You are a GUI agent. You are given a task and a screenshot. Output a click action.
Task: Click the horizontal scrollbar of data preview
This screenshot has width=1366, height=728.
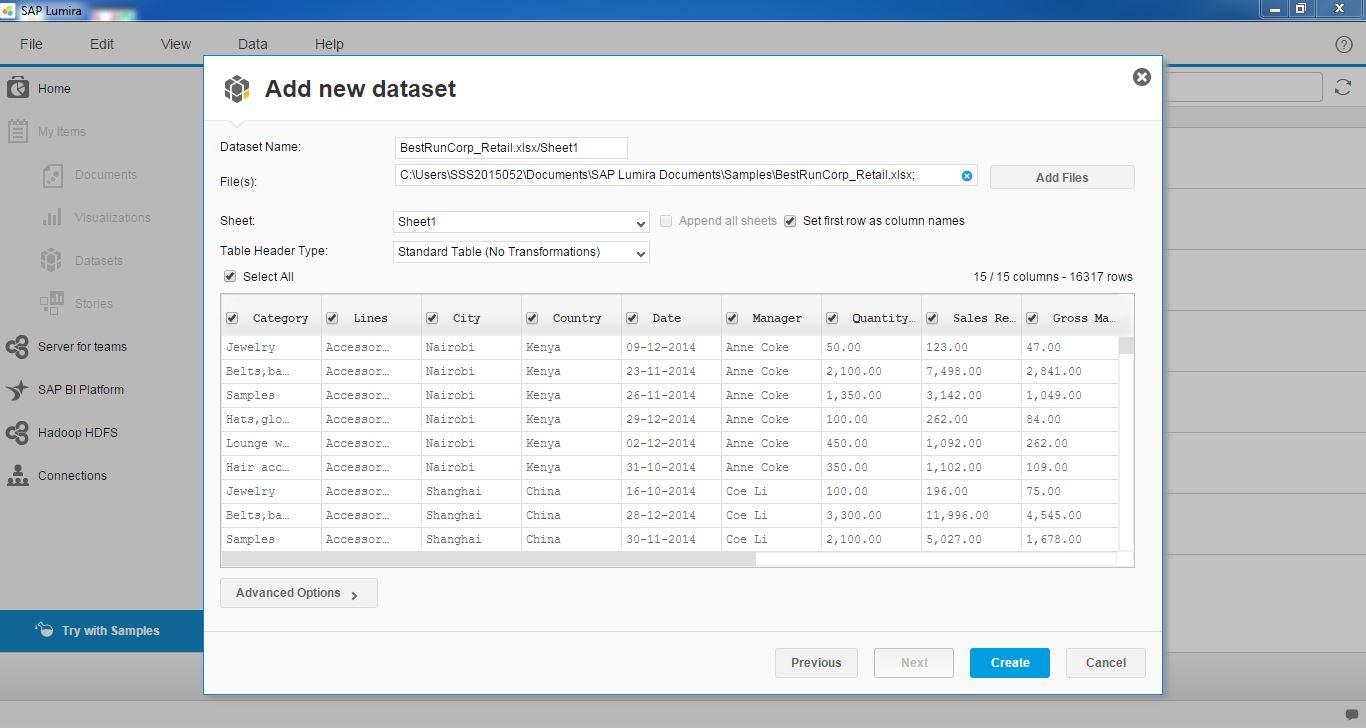click(x=488, y=559)
